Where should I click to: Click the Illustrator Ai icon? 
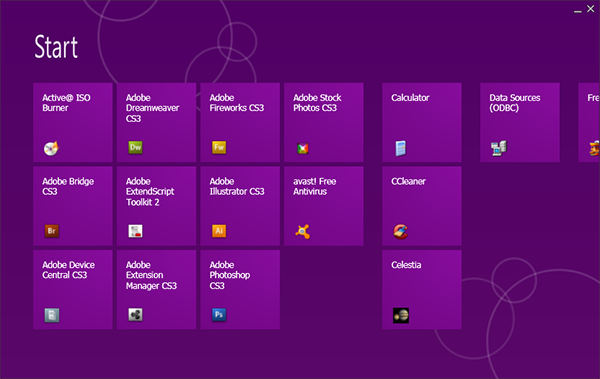[219, 231]
